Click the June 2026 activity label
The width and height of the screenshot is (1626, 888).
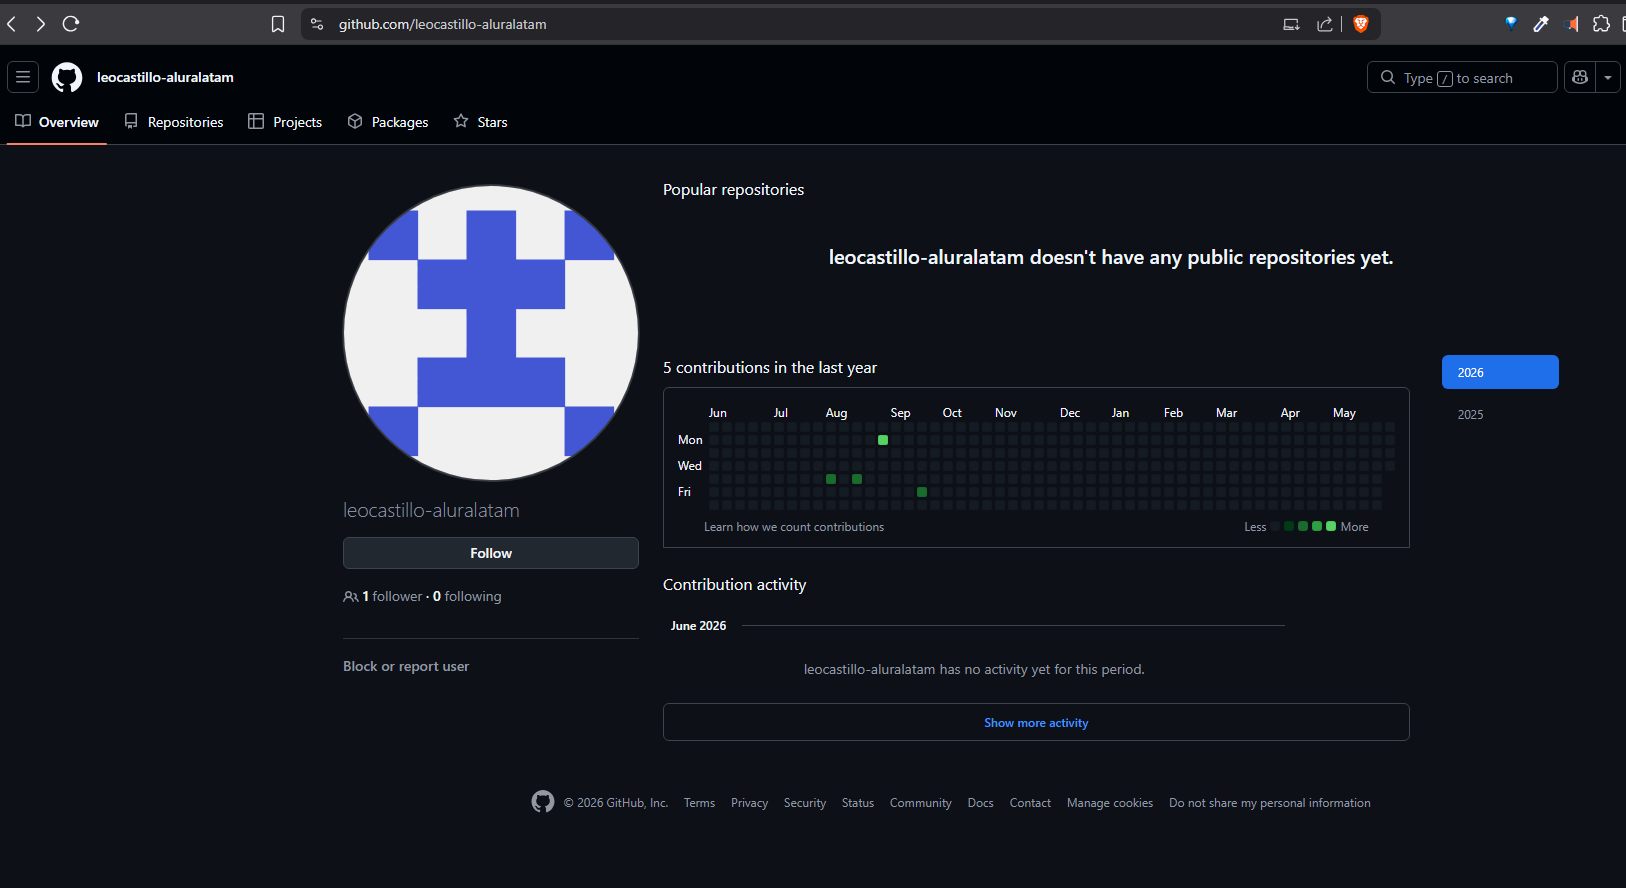coord(698,626)
